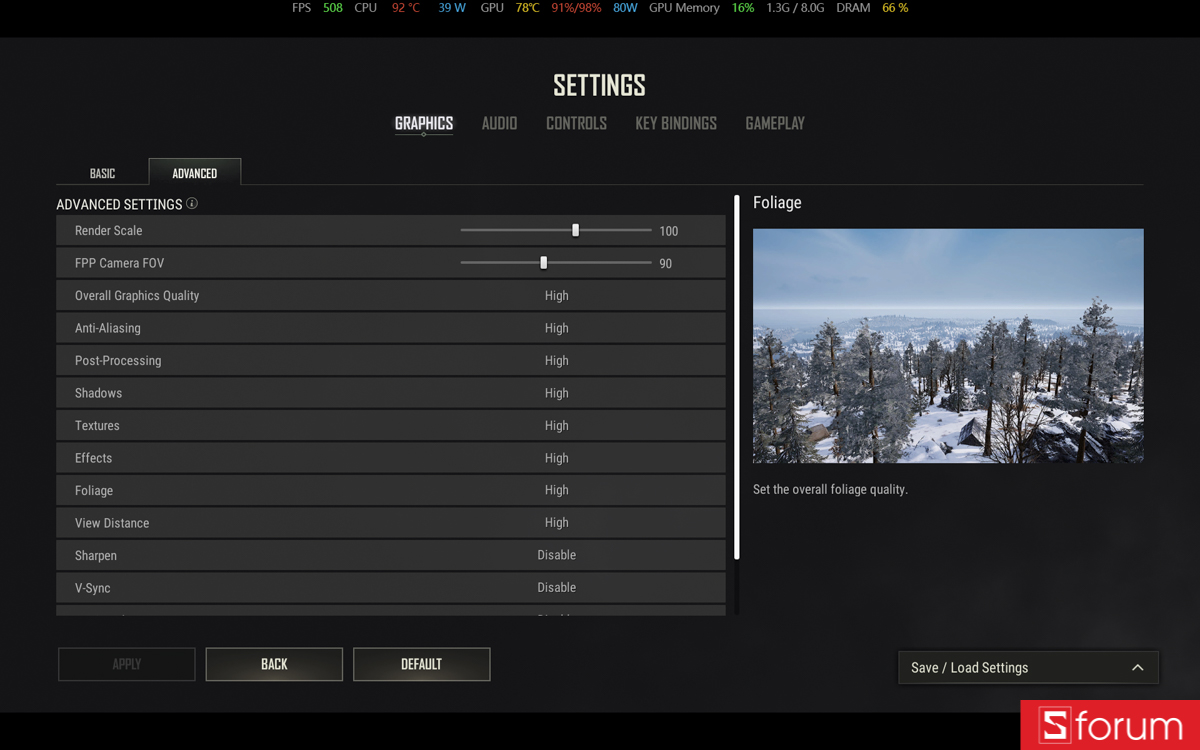Open the Controls settings tab
Screen dimensions: 1200x750
tap(576, 123)
